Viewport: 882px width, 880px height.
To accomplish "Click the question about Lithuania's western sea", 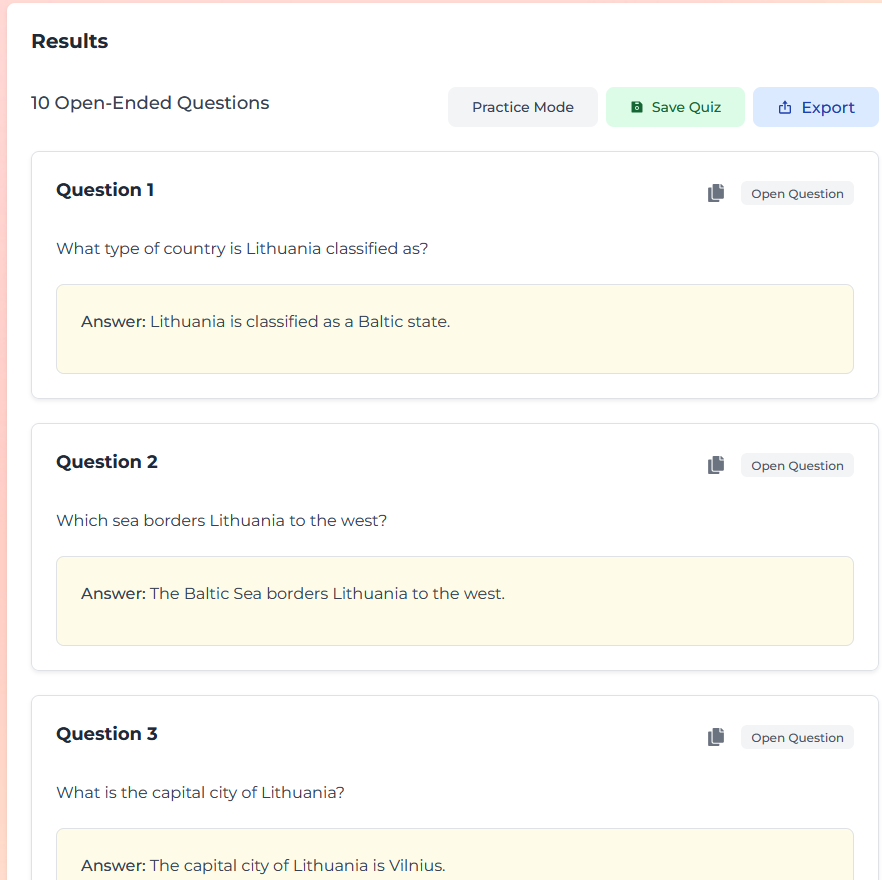I will pyautogui.click(x=221, y=520).
